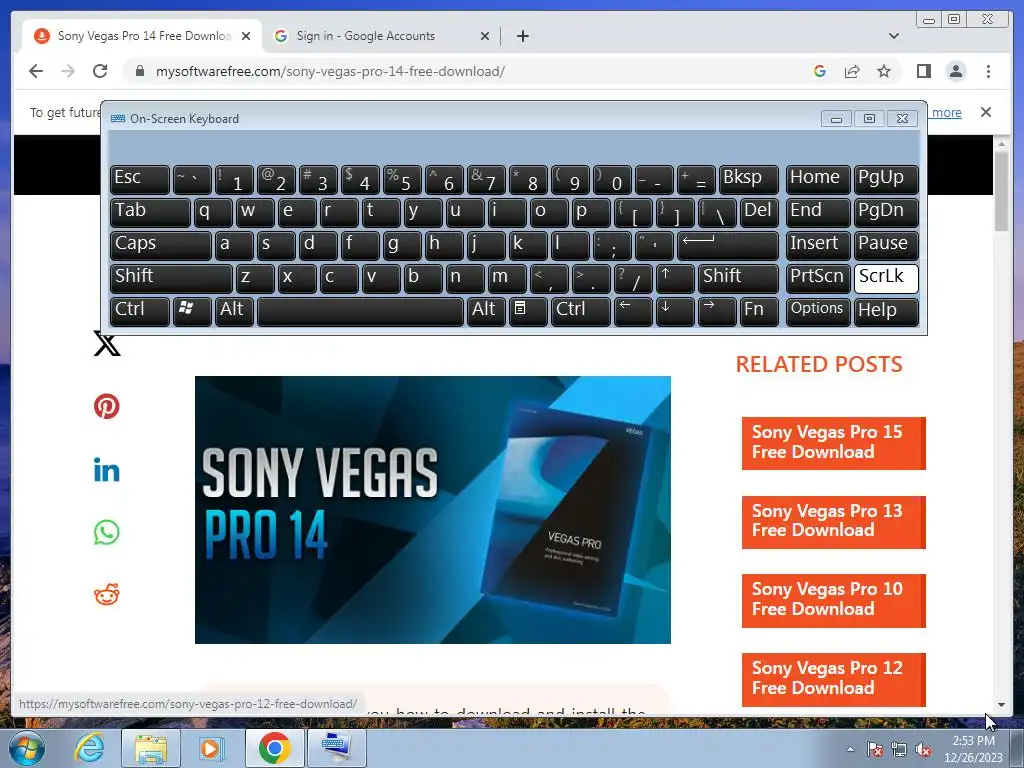Click scrollbar down arrow
1024x768 pixels.
point(1001,705)
